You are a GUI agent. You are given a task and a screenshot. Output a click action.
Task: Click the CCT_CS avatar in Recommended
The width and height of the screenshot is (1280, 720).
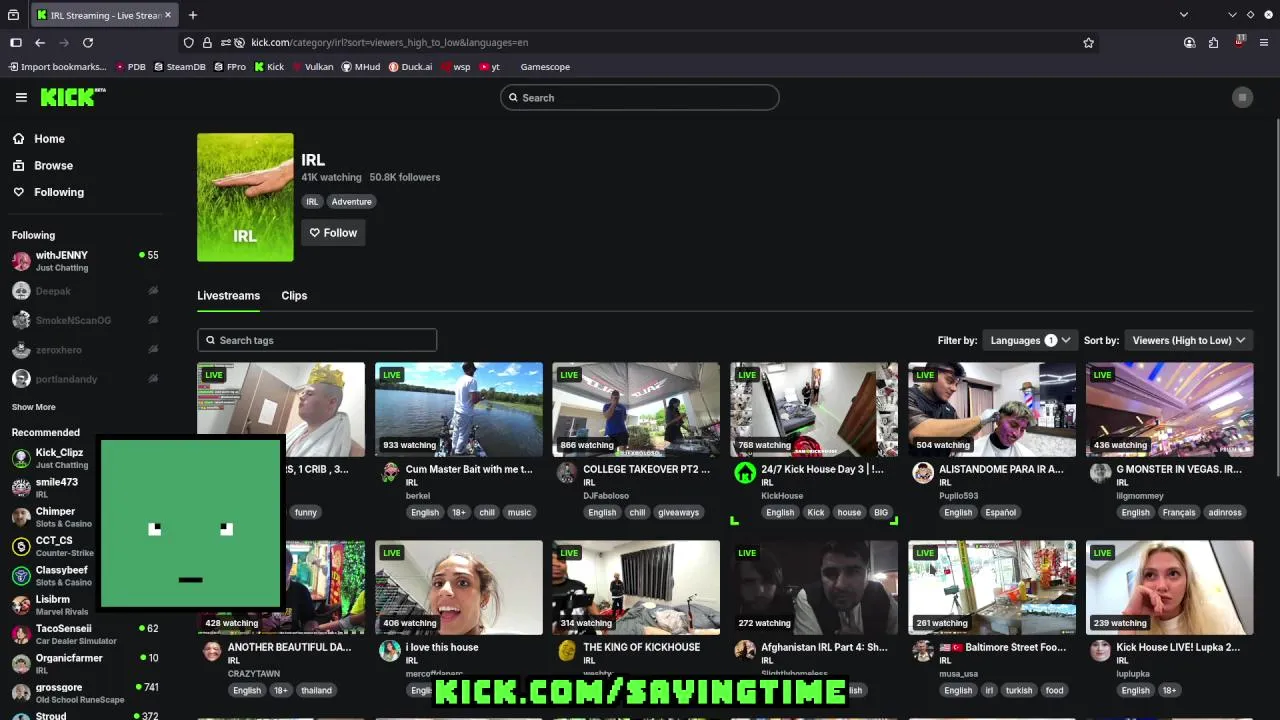pyautogui.click(x=21, y=546)
